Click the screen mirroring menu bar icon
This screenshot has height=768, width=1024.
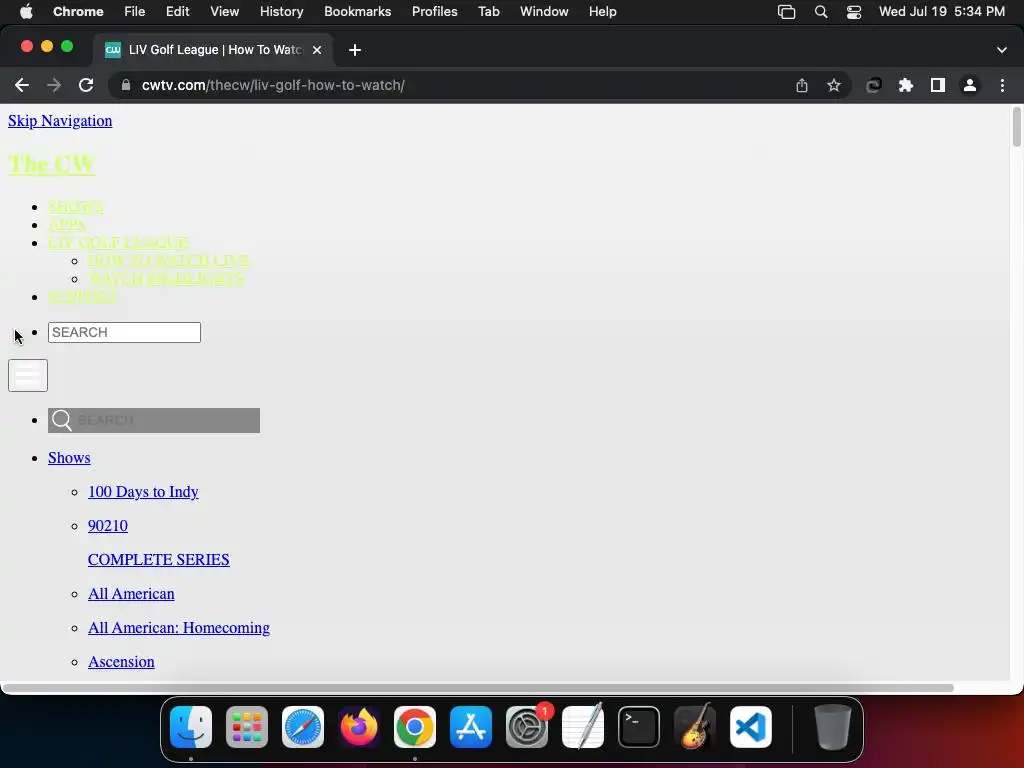point(786,12)
